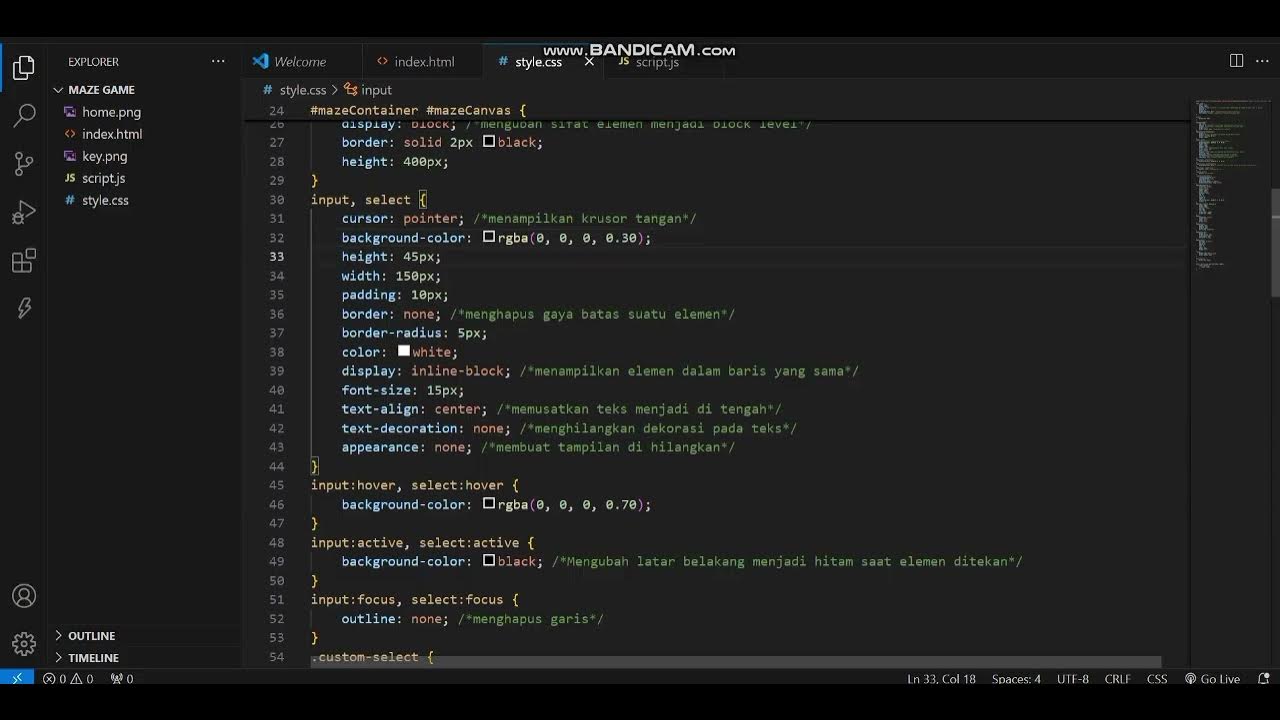Open script.js from the explorer
Image resolution: width=1280 pixels, height=720 pixels.
pyautogui.click(x=103, y=178)
